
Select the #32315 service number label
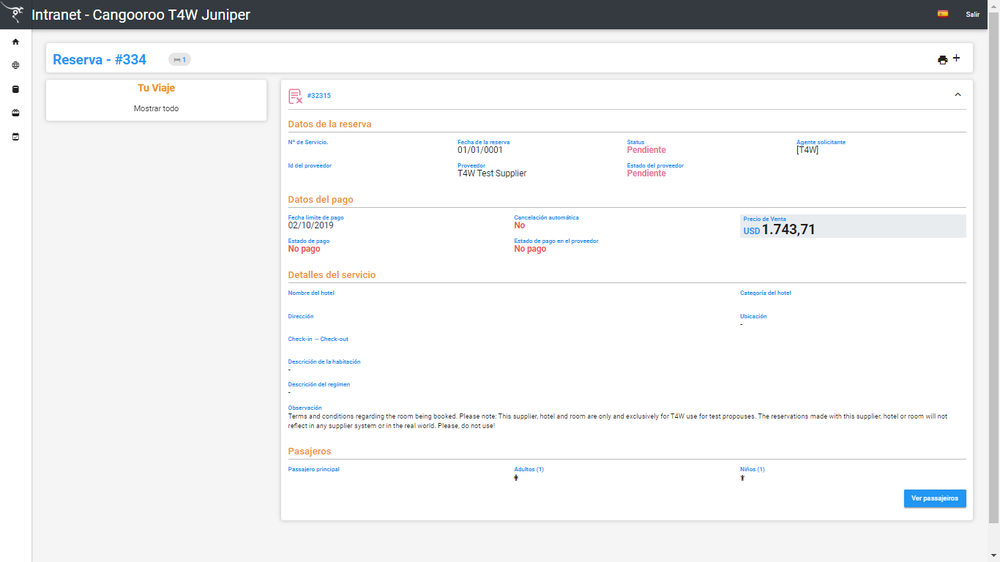coord(319,96)
